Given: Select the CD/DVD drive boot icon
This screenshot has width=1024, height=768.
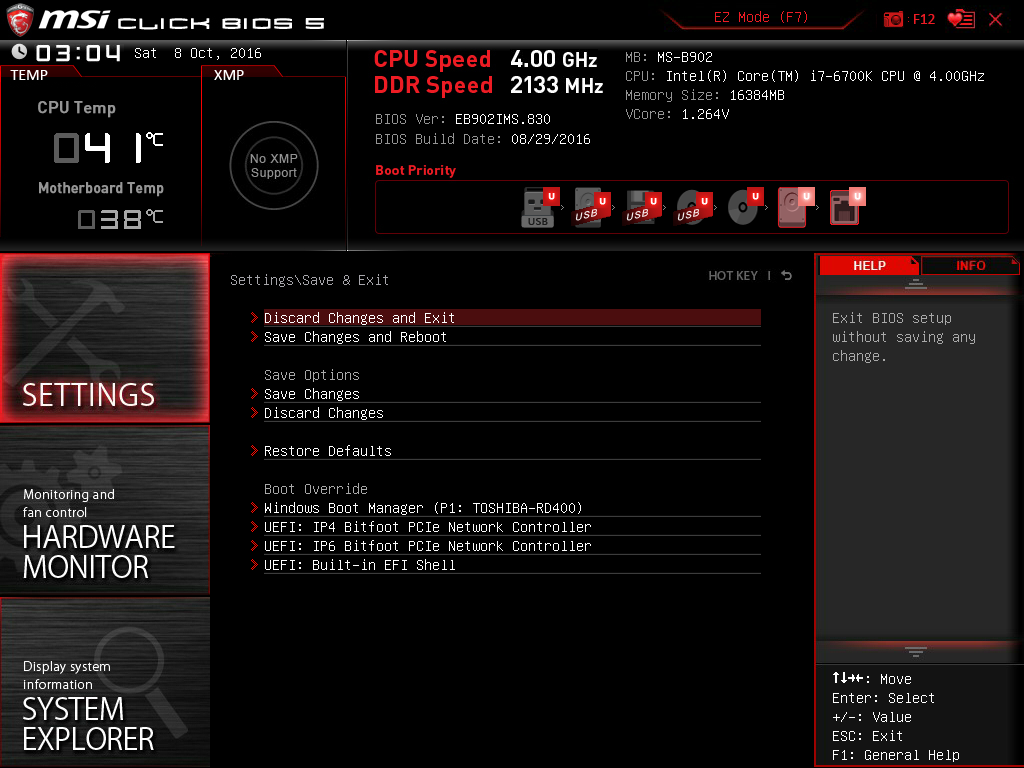Looking at the screenshot, I should pyautogui.click(x=745, y=207).
